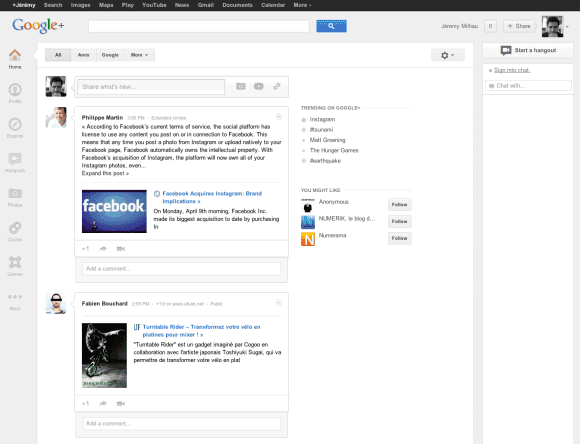
Task: Add a comment under Fabien Bouchard's post
Action: tap(182, 424)
